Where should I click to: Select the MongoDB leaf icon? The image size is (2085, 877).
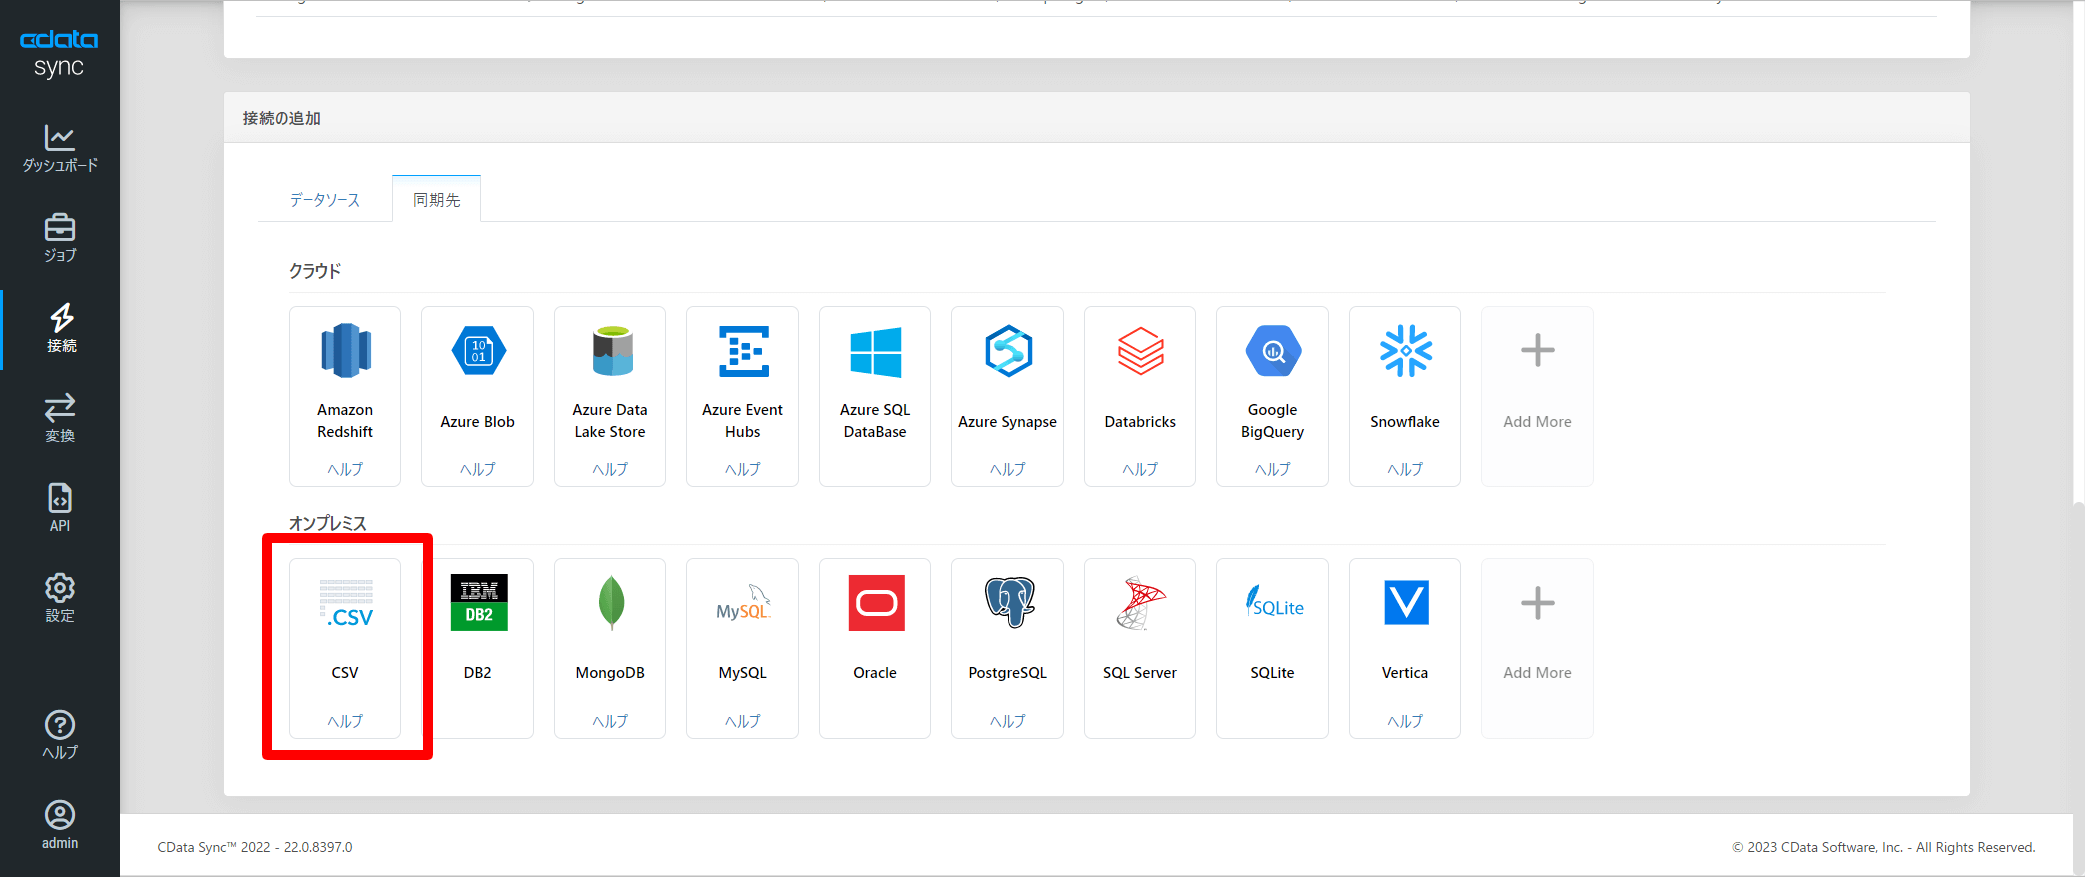coord(610,603)
